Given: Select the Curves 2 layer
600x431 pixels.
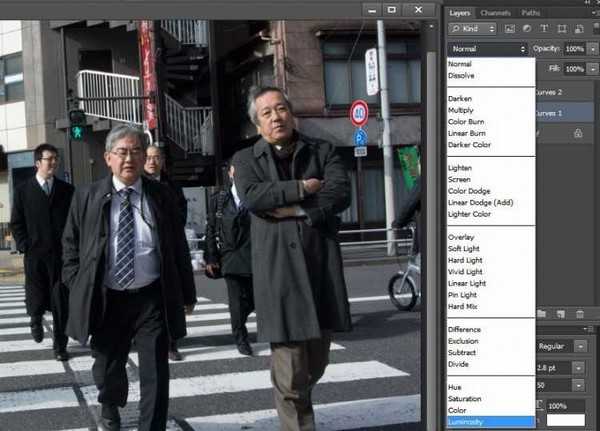Looking at the screenshot, I should (x=564, y=92).
